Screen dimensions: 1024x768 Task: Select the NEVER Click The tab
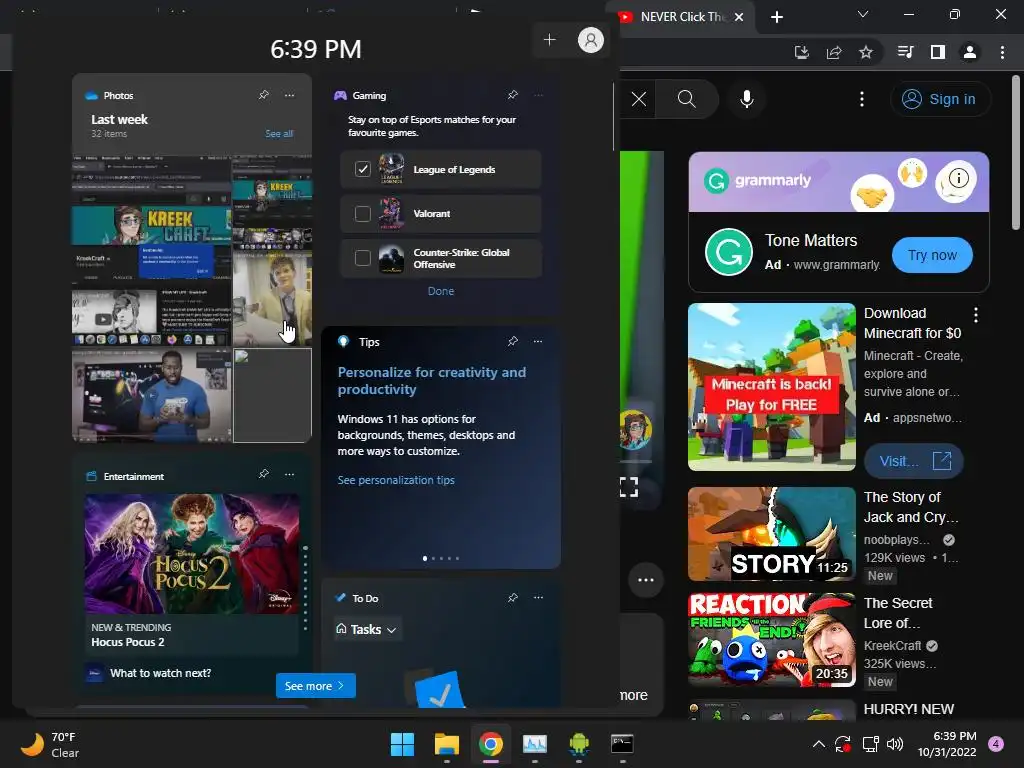point(680,17)
